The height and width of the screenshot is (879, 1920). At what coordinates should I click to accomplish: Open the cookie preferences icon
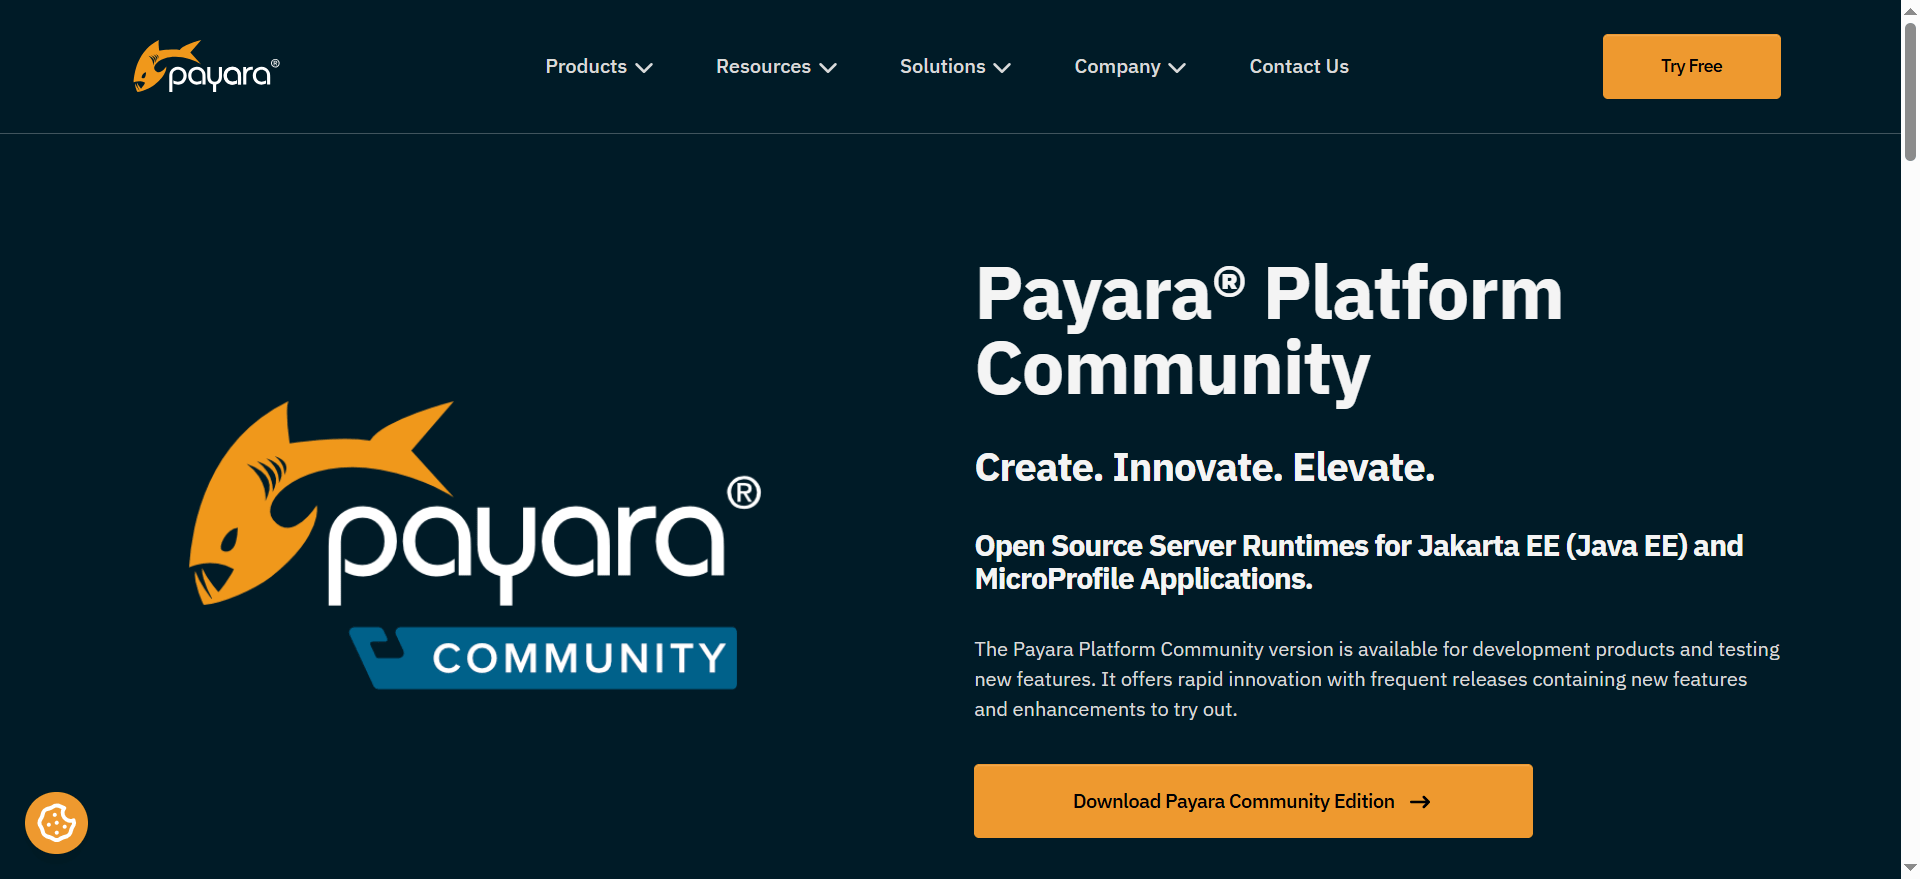(x=57, y=823)
